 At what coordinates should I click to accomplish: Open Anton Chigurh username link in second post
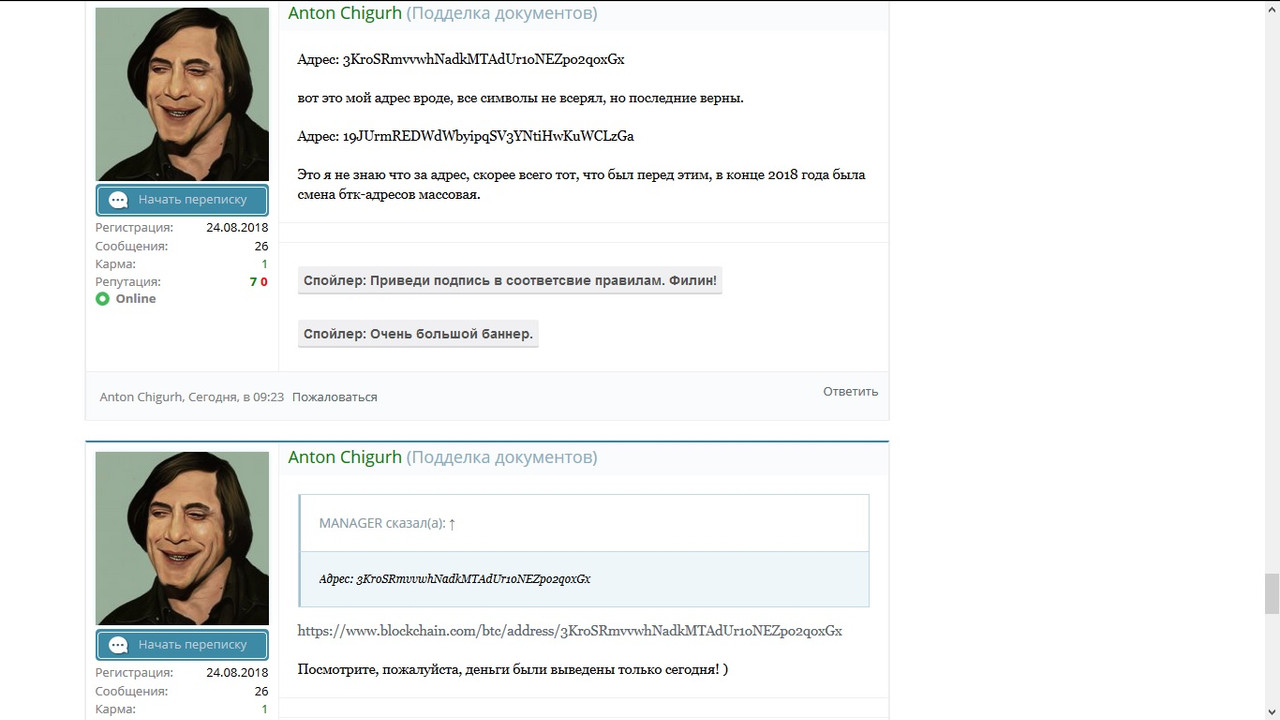(345, 457)
